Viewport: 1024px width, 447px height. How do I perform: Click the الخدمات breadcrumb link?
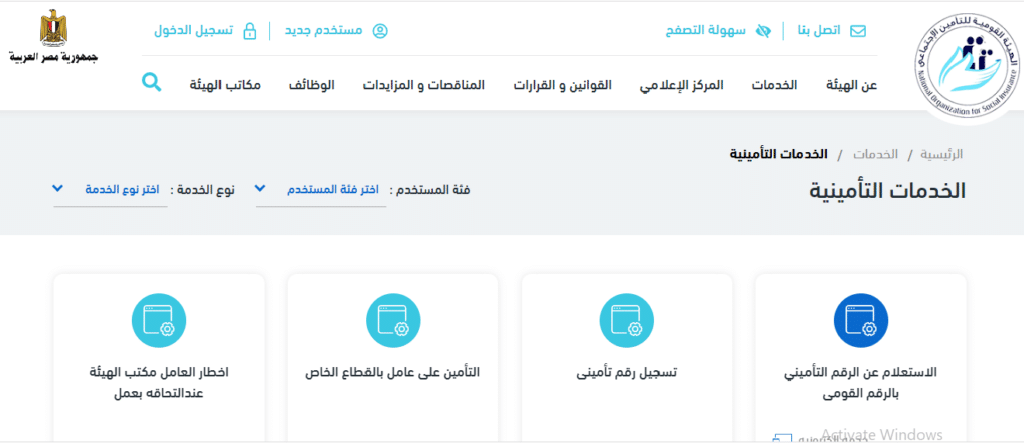874,154
